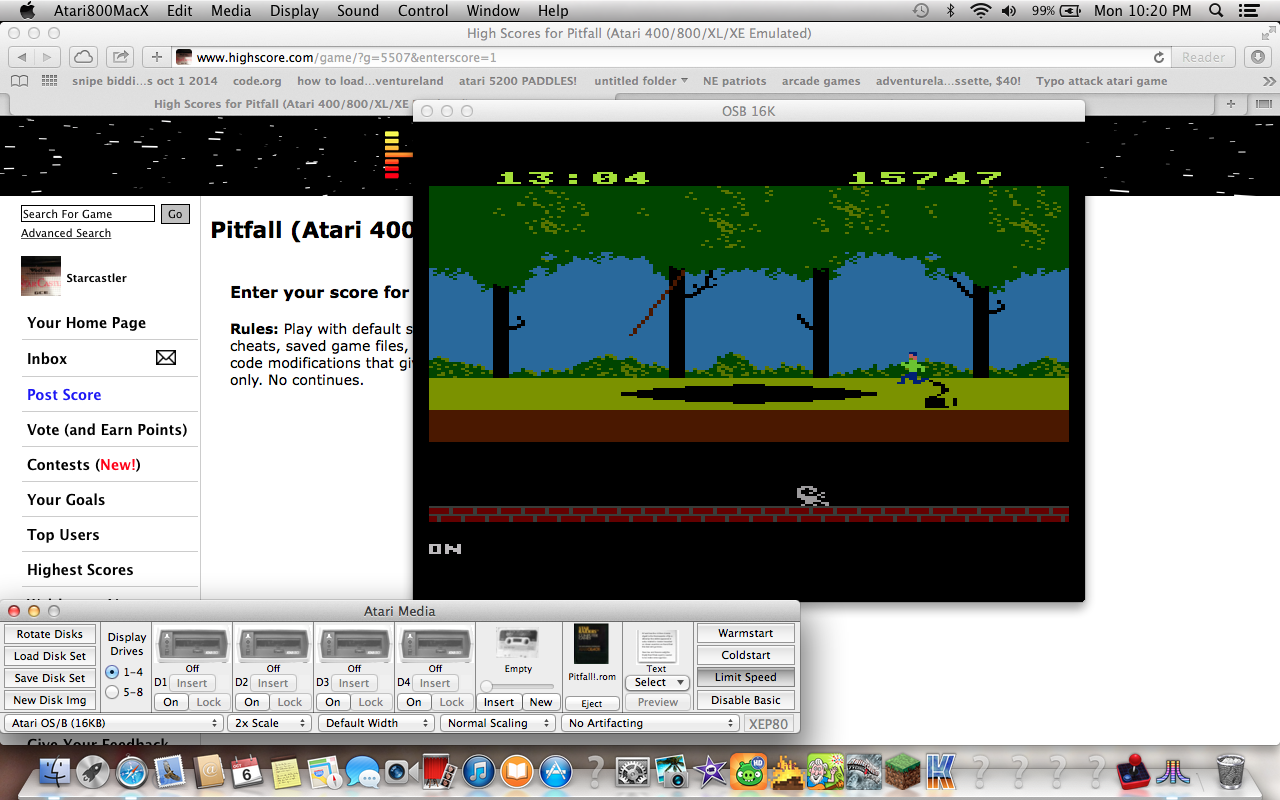Screen dimensions: 1280x800
Task: Select Display Drives 5-8 radio button
Action: [112, 692]
